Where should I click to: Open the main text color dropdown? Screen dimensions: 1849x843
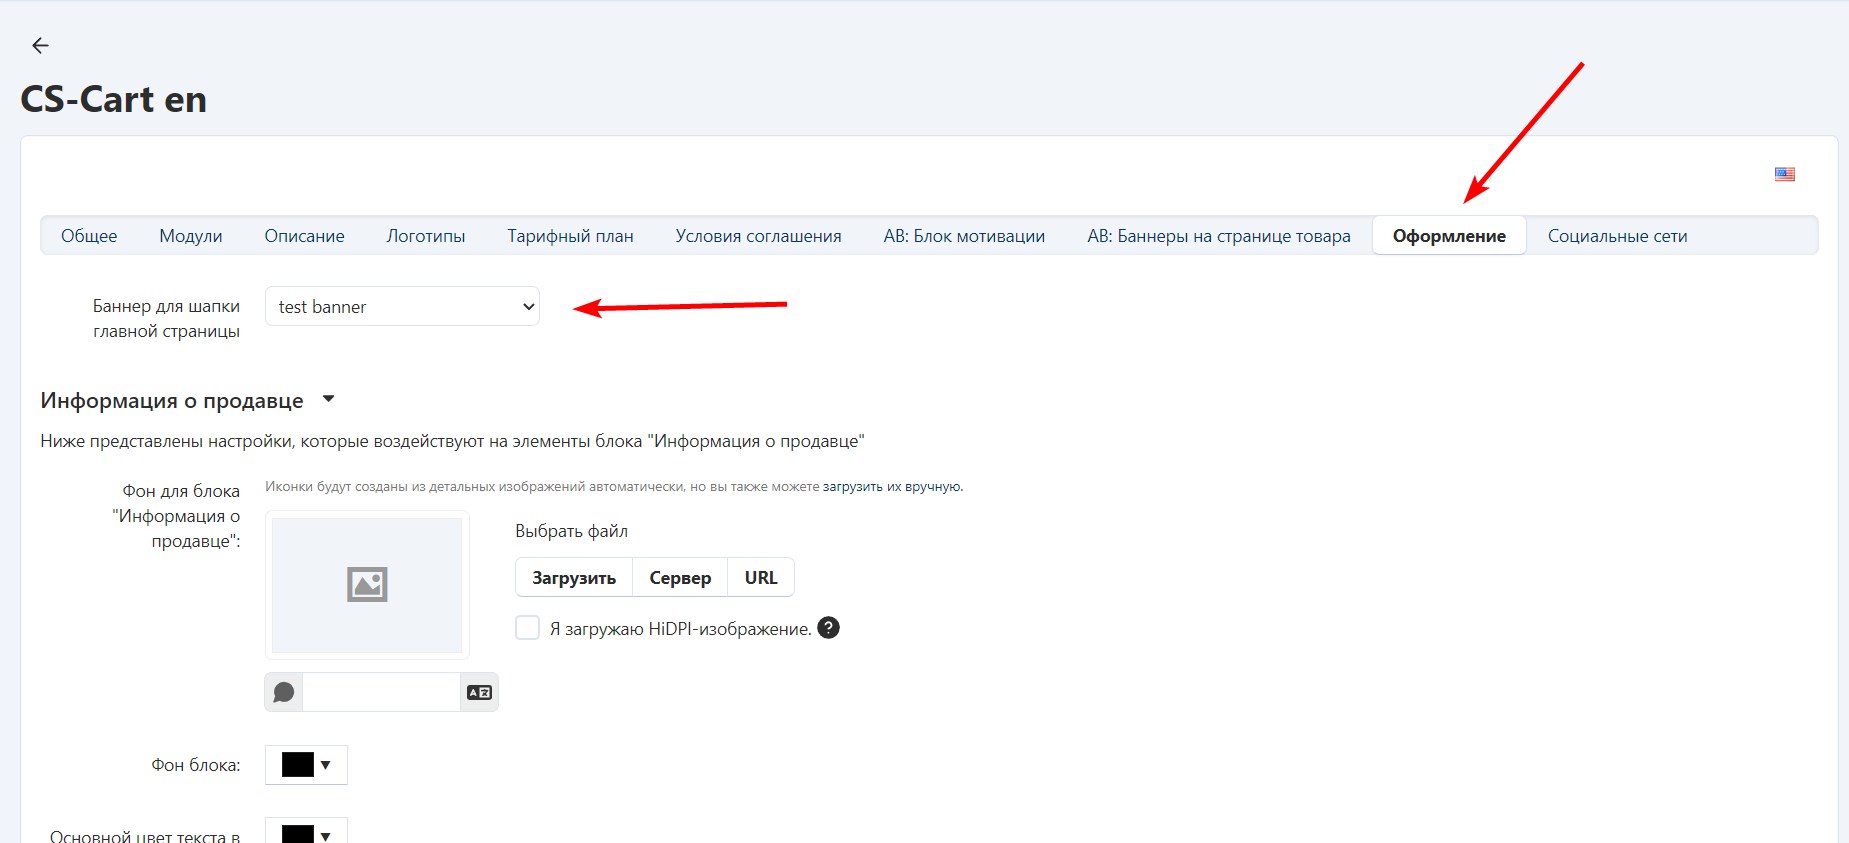pos(306,832)
